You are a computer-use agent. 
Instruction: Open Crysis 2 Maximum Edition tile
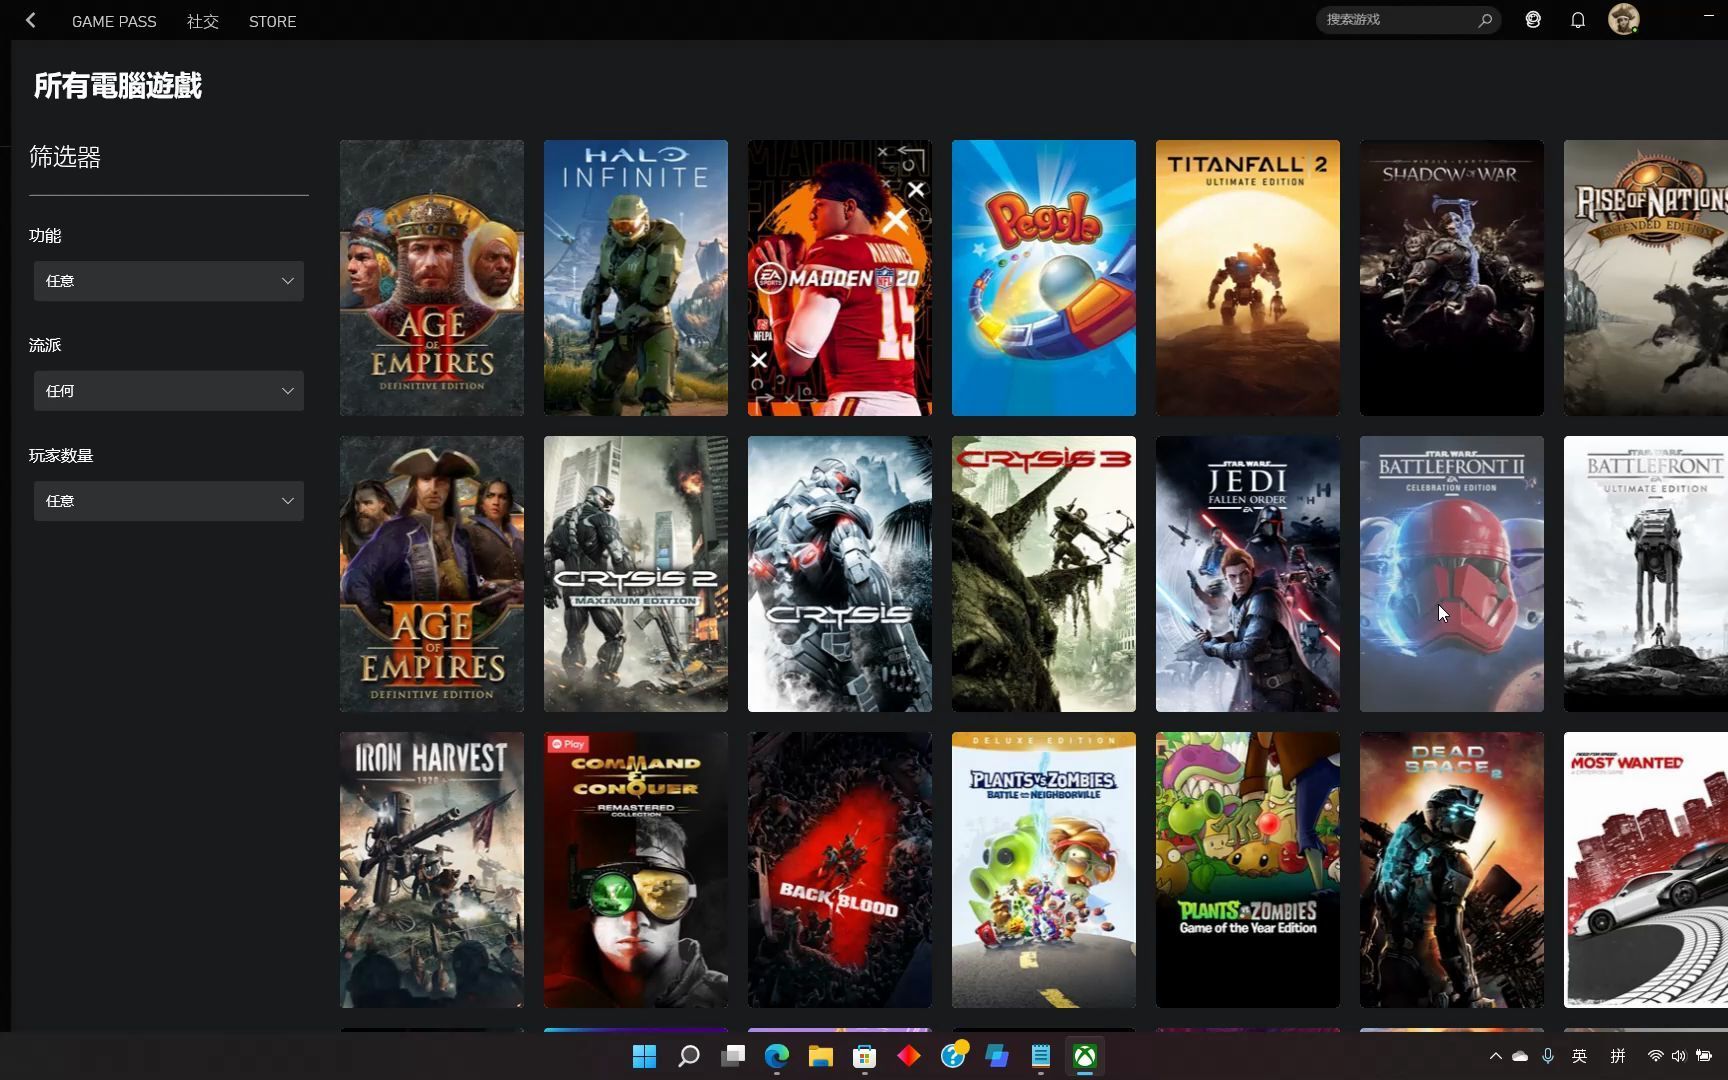click(x=636, y=574)
